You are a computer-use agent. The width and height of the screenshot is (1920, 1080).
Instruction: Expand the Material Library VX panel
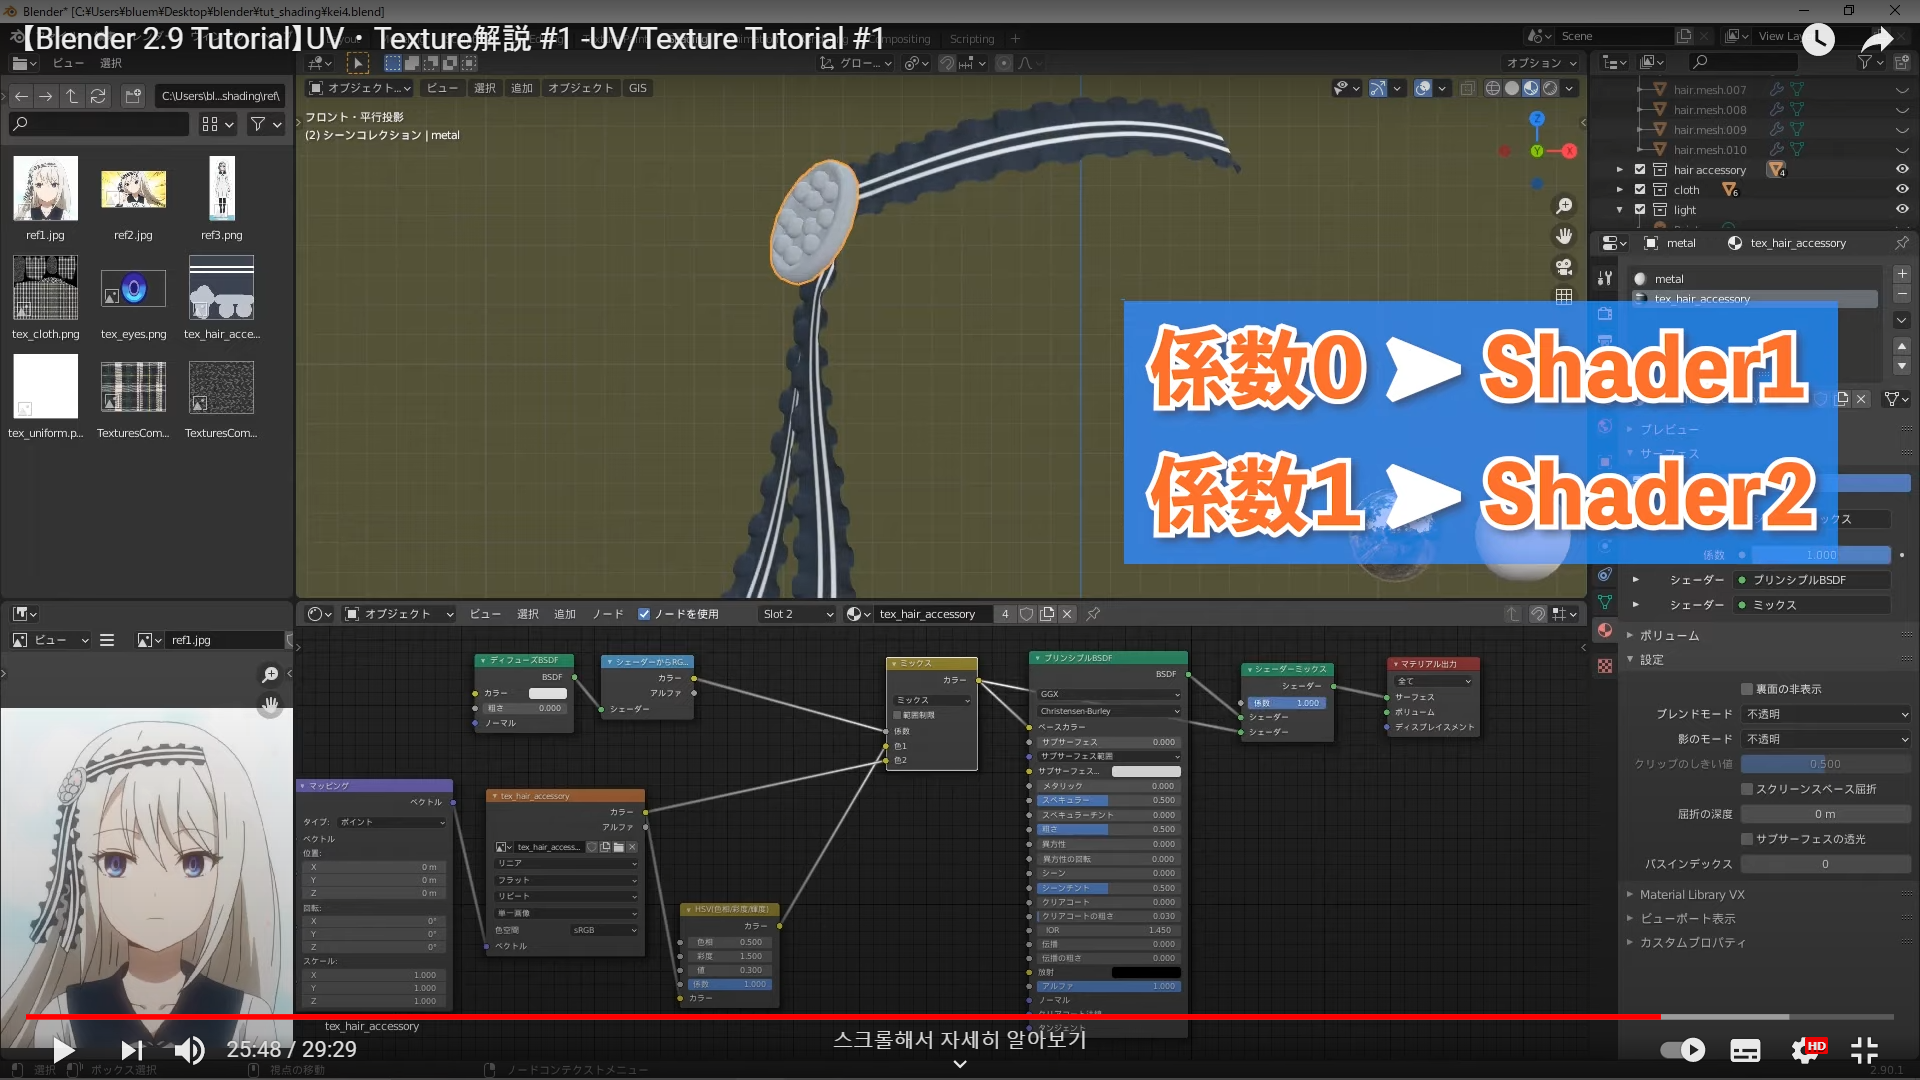[x=1692, y=895]
